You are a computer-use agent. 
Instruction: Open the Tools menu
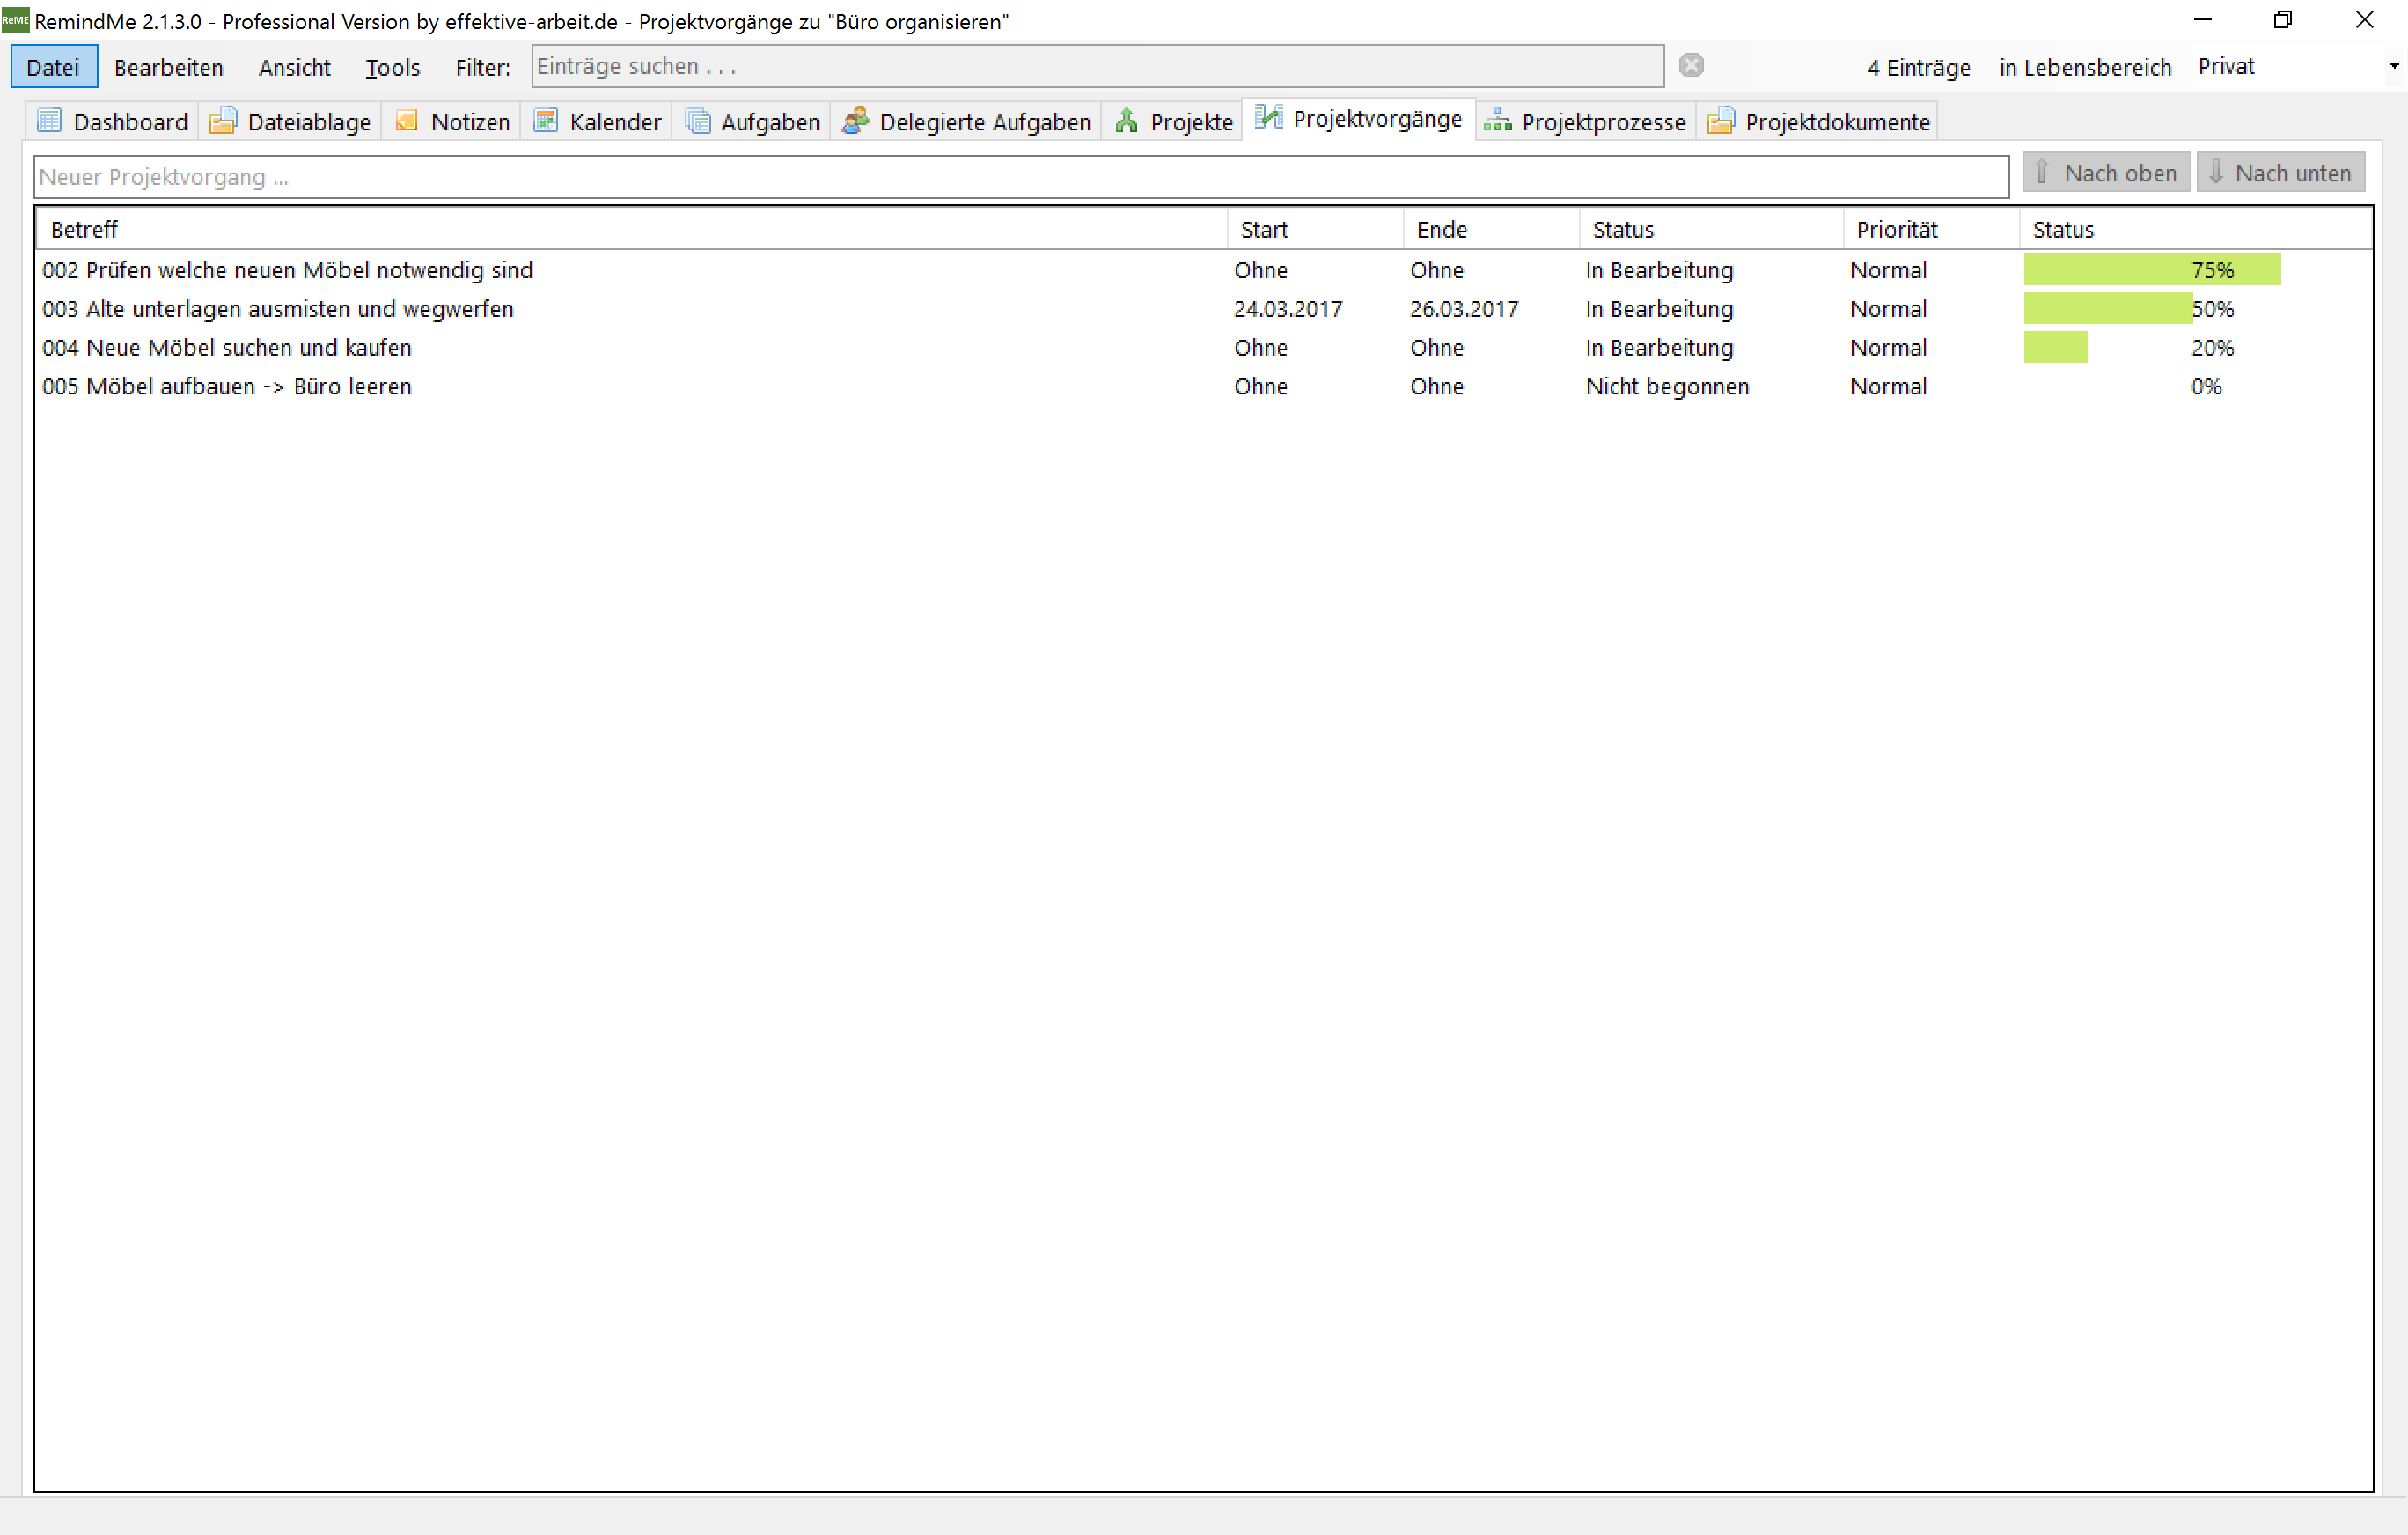pyautogui.click(x=392, y=67)
